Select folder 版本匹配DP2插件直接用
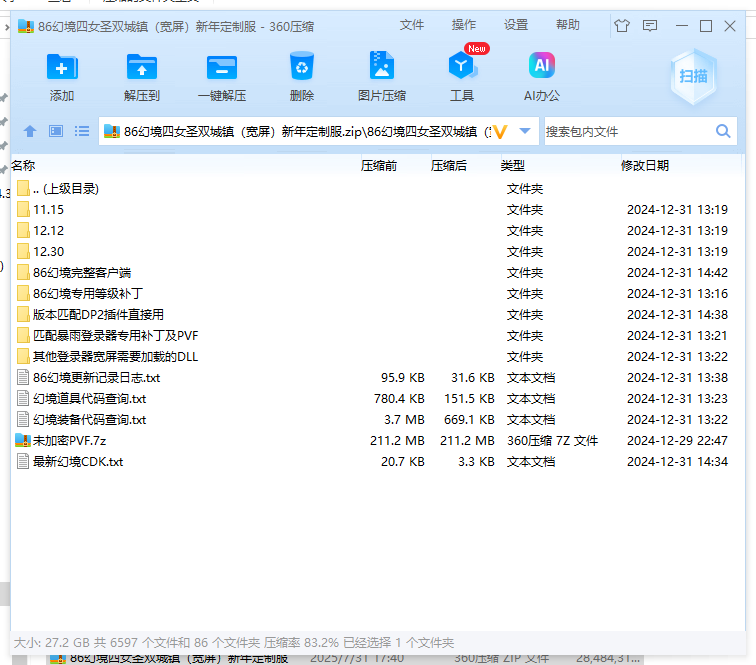 click(377, 314)
